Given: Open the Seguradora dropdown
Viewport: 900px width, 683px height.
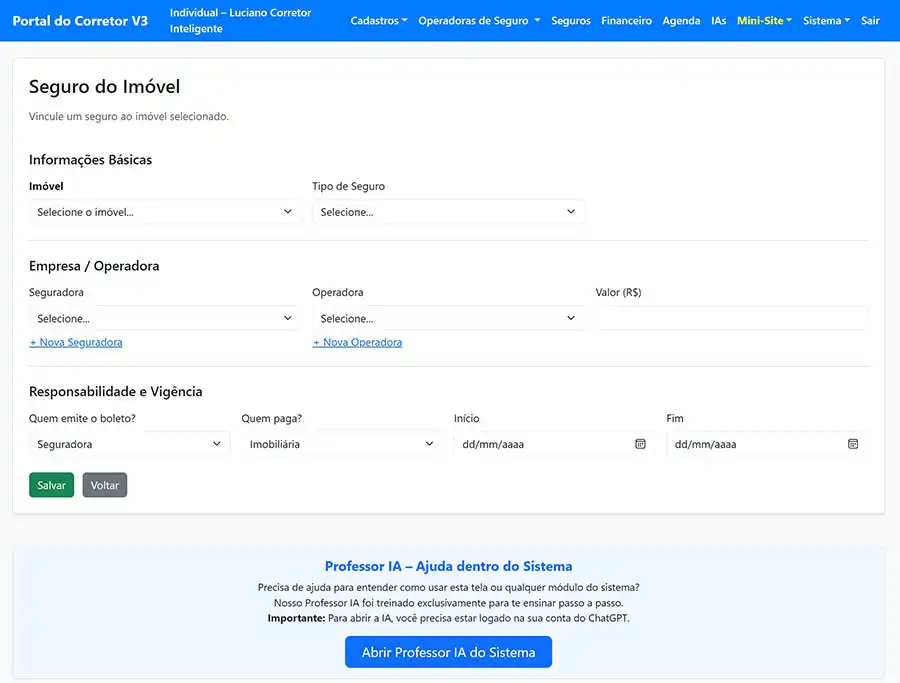Looking at the screenshot, I should pyautogui.click(x=162, y=317).
